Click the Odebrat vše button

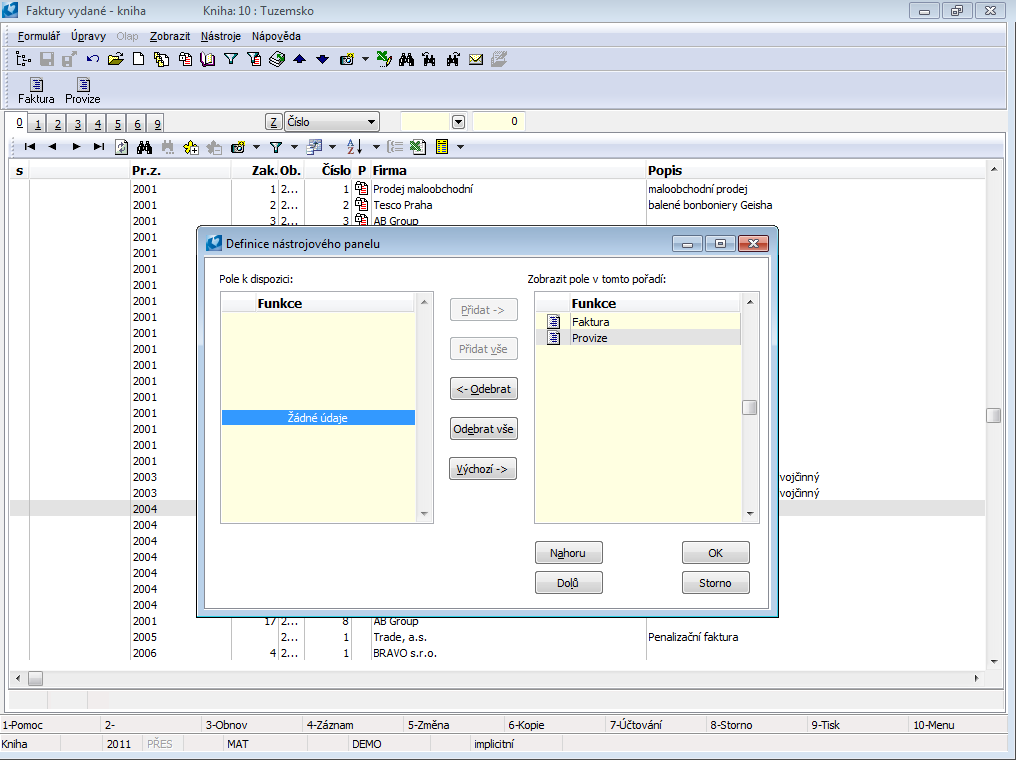pyautogui.click(x=484, y=429)
